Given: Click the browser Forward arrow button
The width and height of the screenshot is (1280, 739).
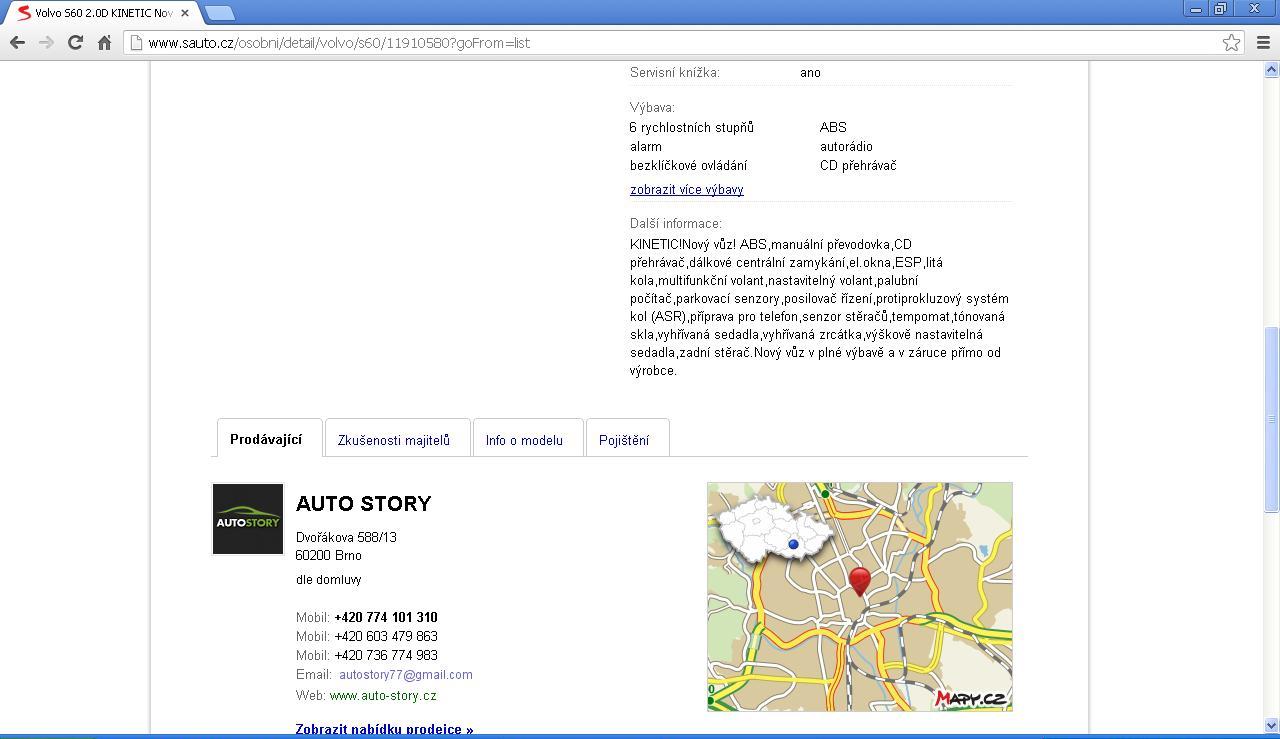Looking at the screenshot, I should pyautogui.click(x=46, y=42).
